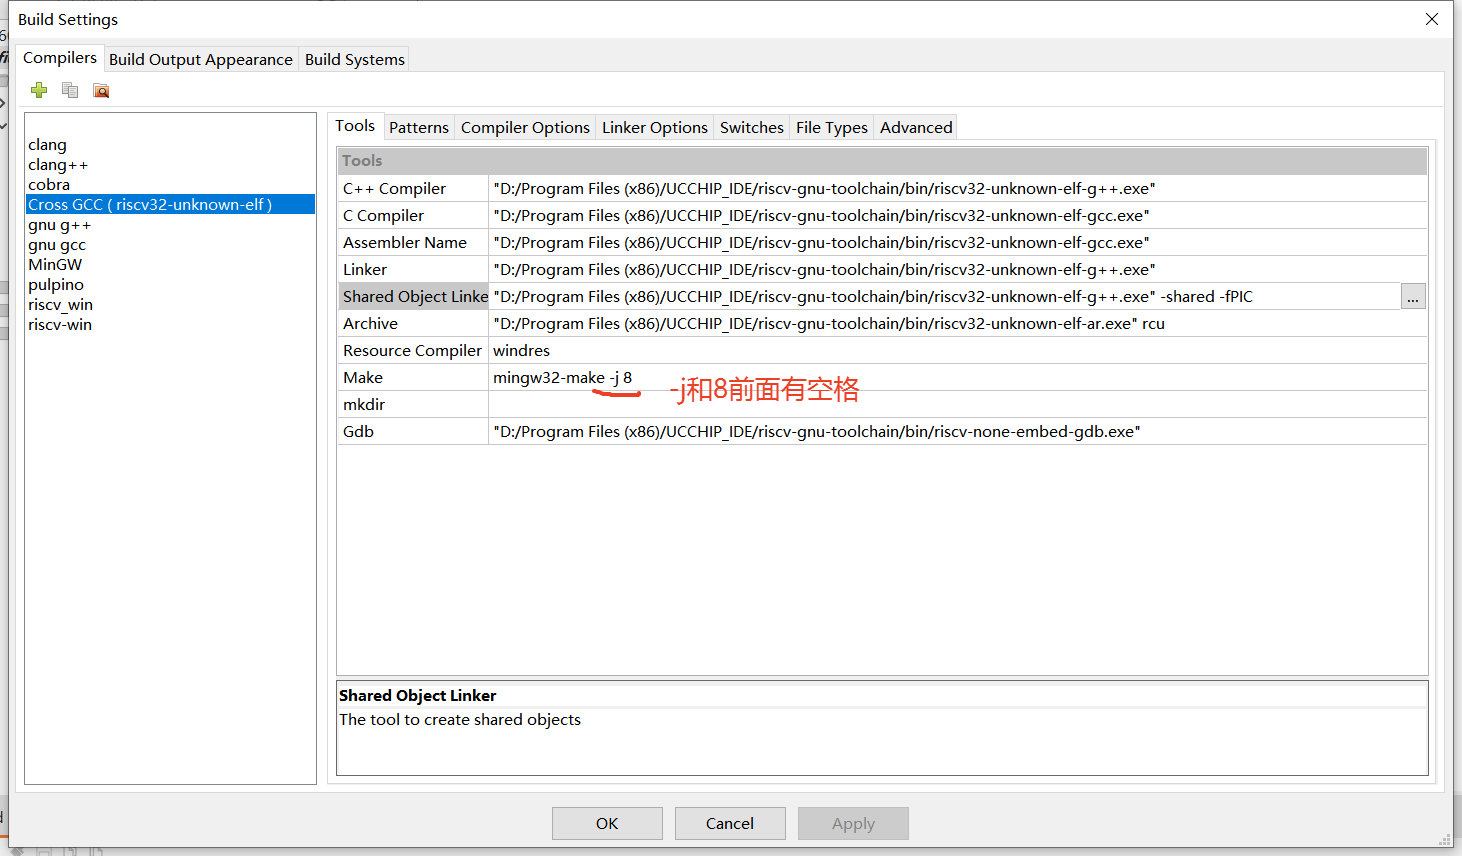The image size is (1462, 856).
Task: Click the Make row label
Action: [413, 377]
